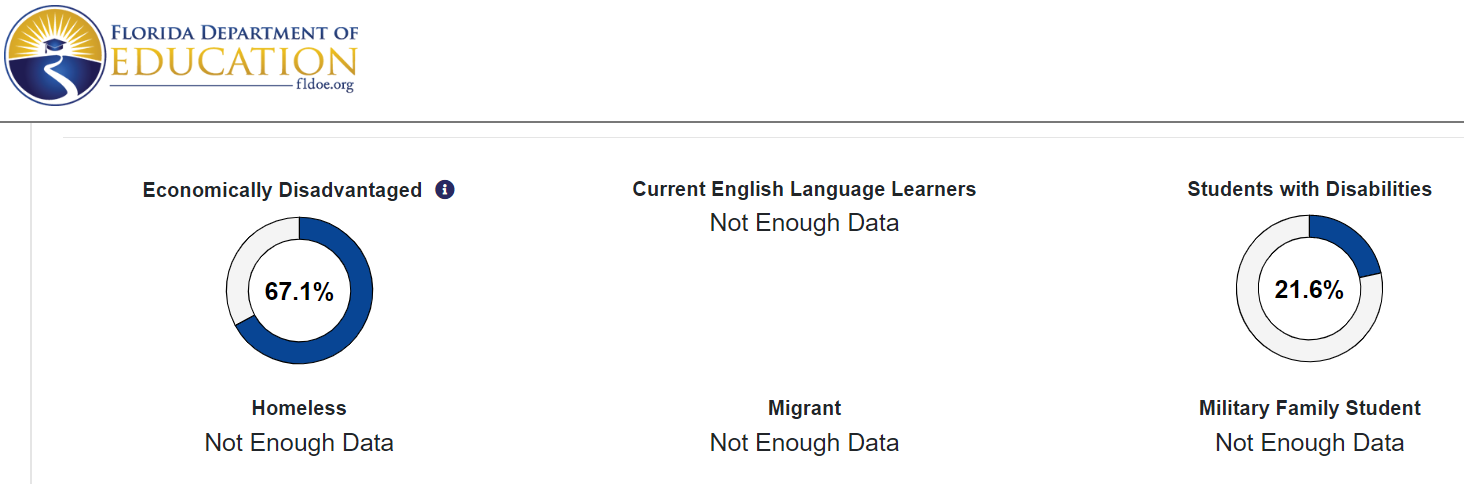Click Not Enough Data under Homeless

(x=299, y=442)
